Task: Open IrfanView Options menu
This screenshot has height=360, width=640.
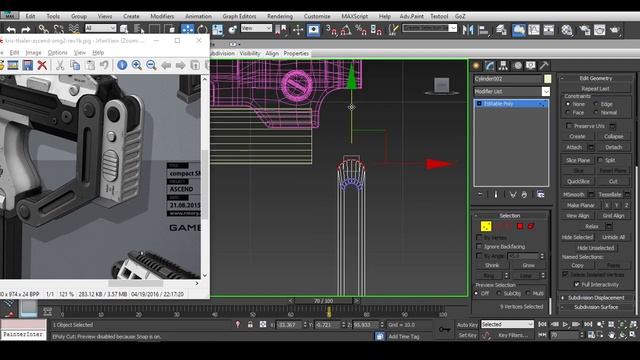Action: [x=58, y=53]
